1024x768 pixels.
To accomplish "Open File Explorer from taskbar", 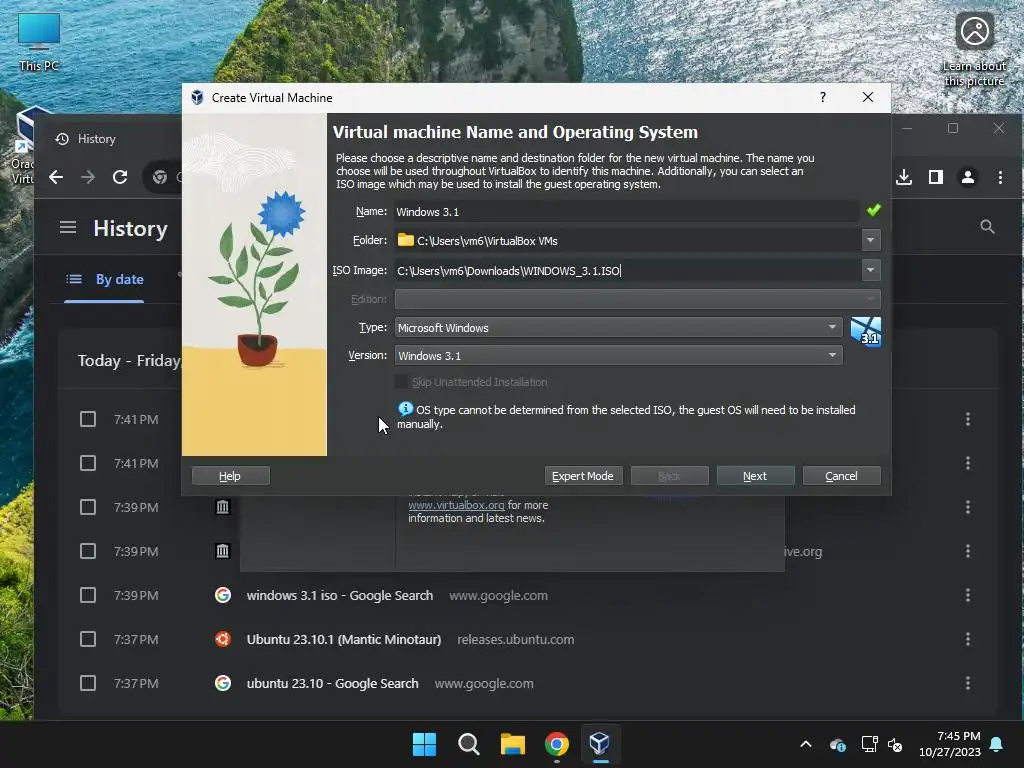I will pyautogui.click(x=513, y=744).
